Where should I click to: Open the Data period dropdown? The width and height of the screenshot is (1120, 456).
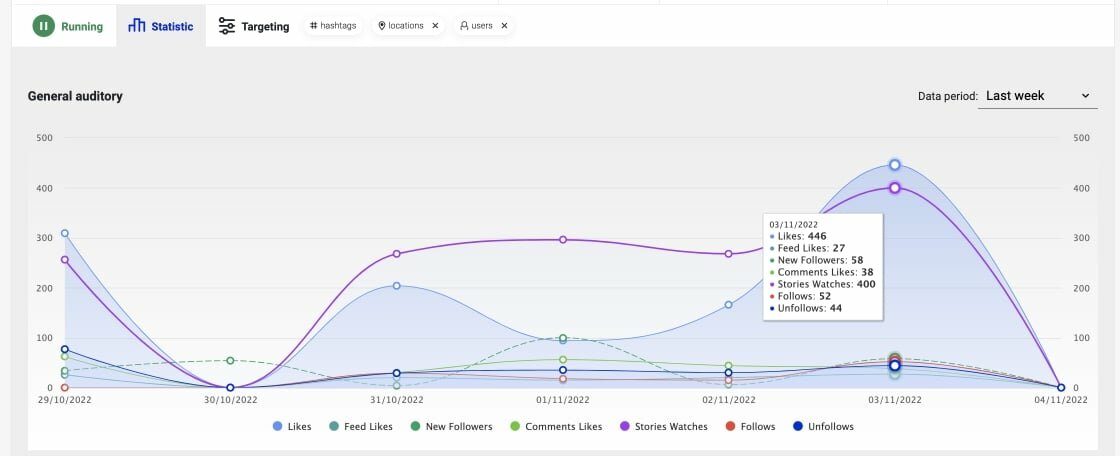tap(1037, 96)
